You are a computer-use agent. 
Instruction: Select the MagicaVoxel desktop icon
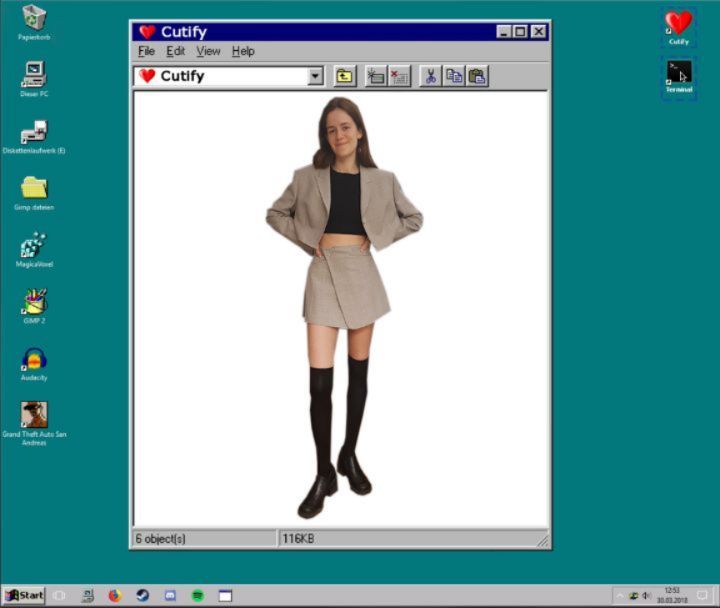pos(35,245)
